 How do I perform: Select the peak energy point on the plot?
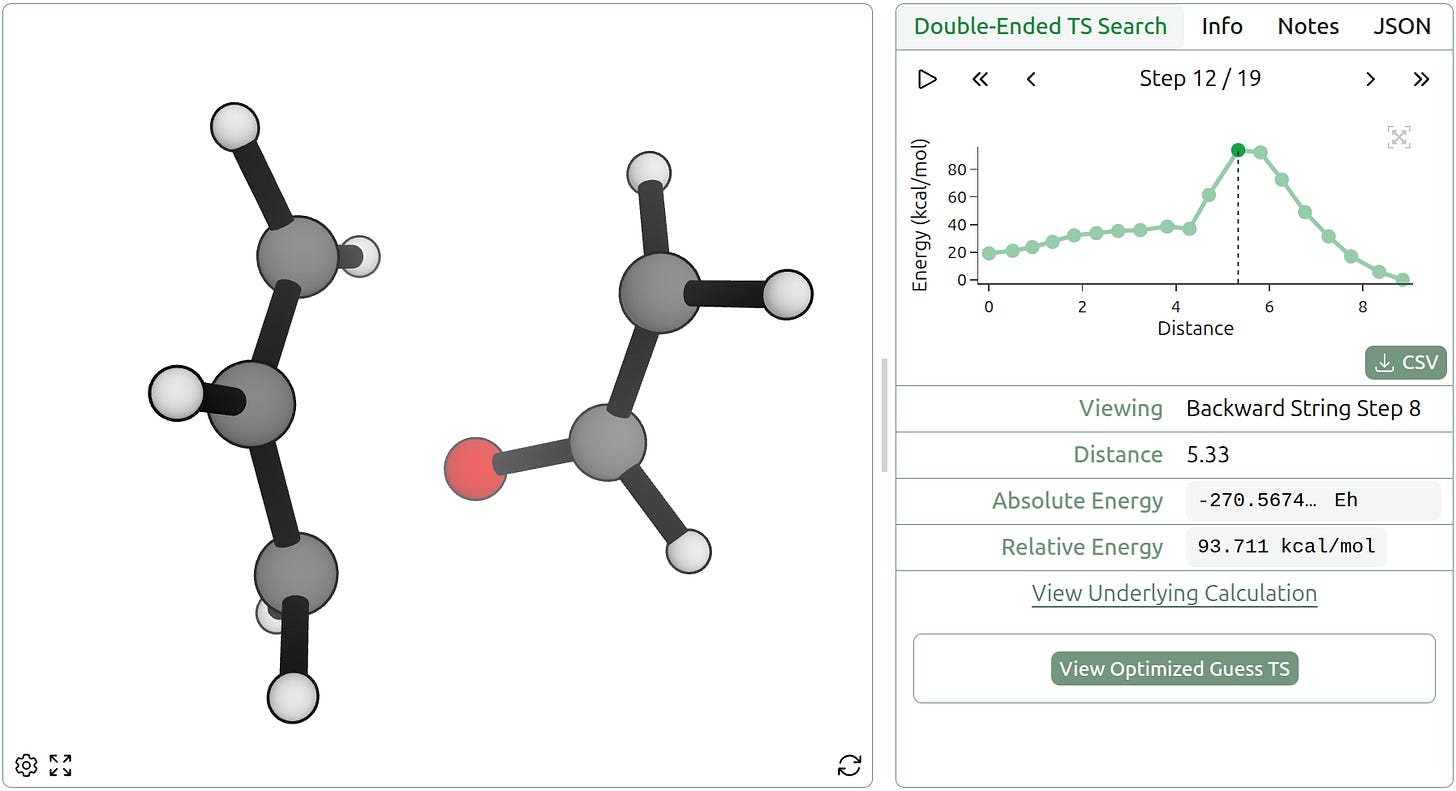point(1237,148)
